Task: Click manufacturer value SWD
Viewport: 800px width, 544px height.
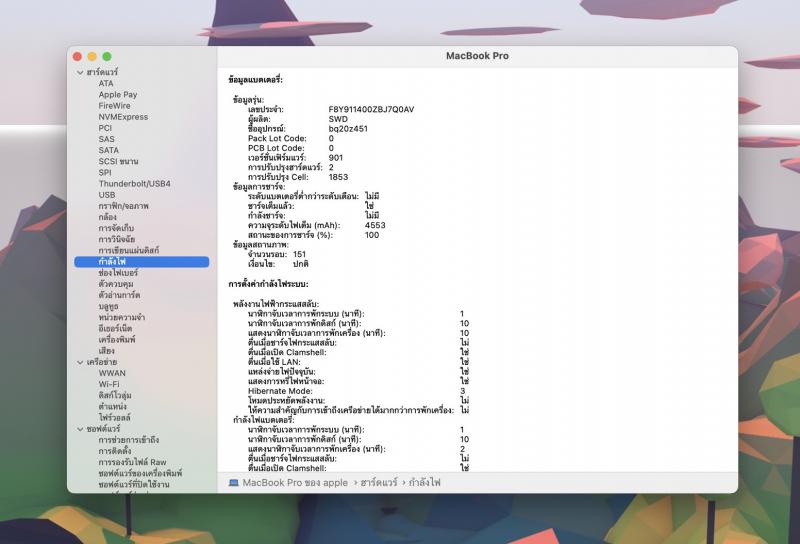Action: tap(338, 119)
